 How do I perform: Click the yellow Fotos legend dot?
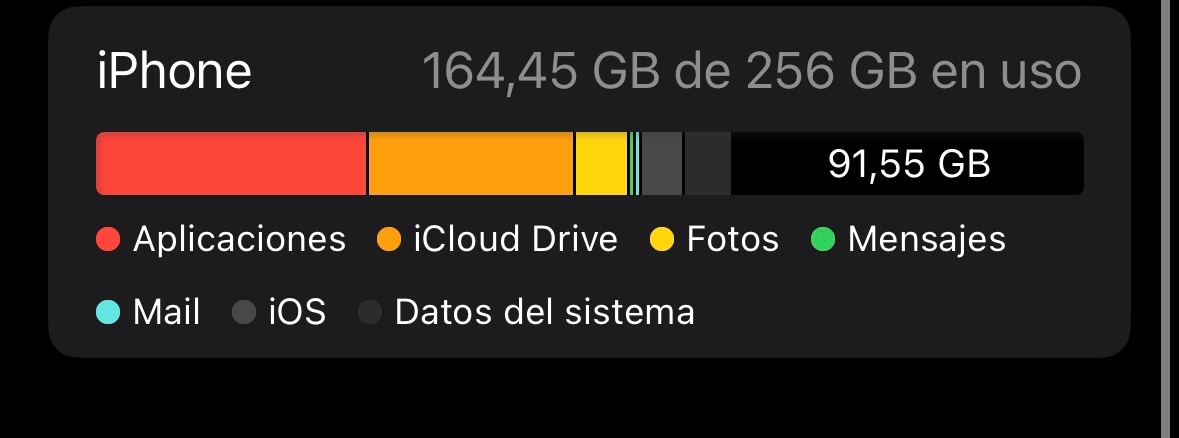pyautogui.click(x=662, y=240)
